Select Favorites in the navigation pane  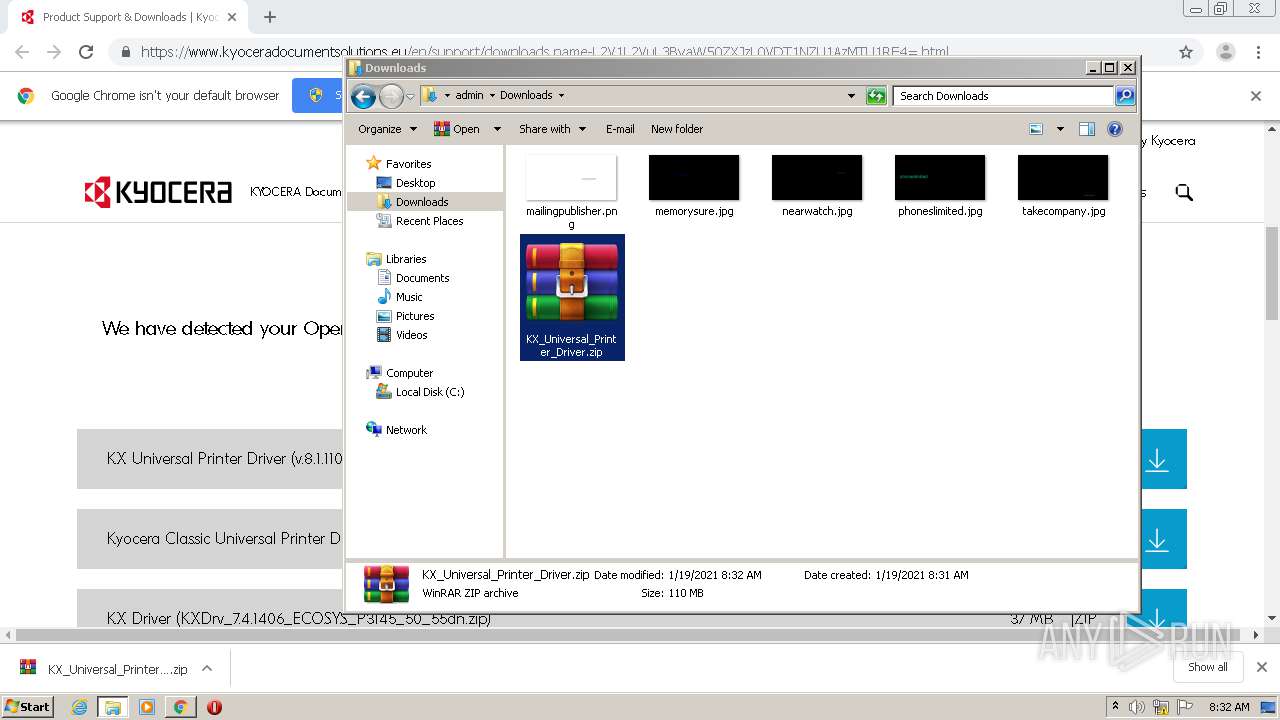pos(408,164)
